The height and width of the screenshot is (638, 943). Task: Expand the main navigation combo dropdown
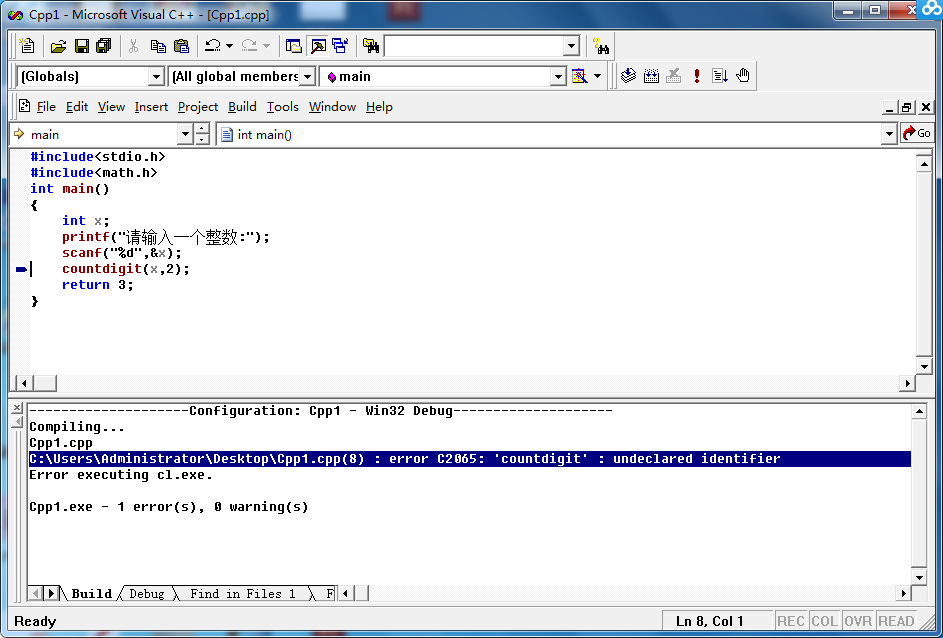tap(186, 134)
